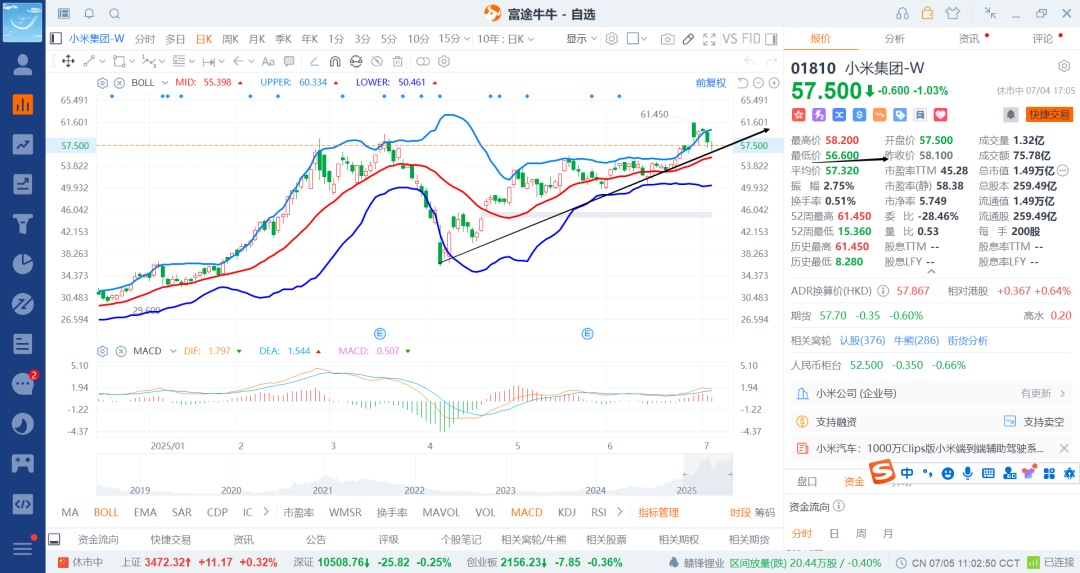
Task: Open the F10 company info
Action: (751, 39)
